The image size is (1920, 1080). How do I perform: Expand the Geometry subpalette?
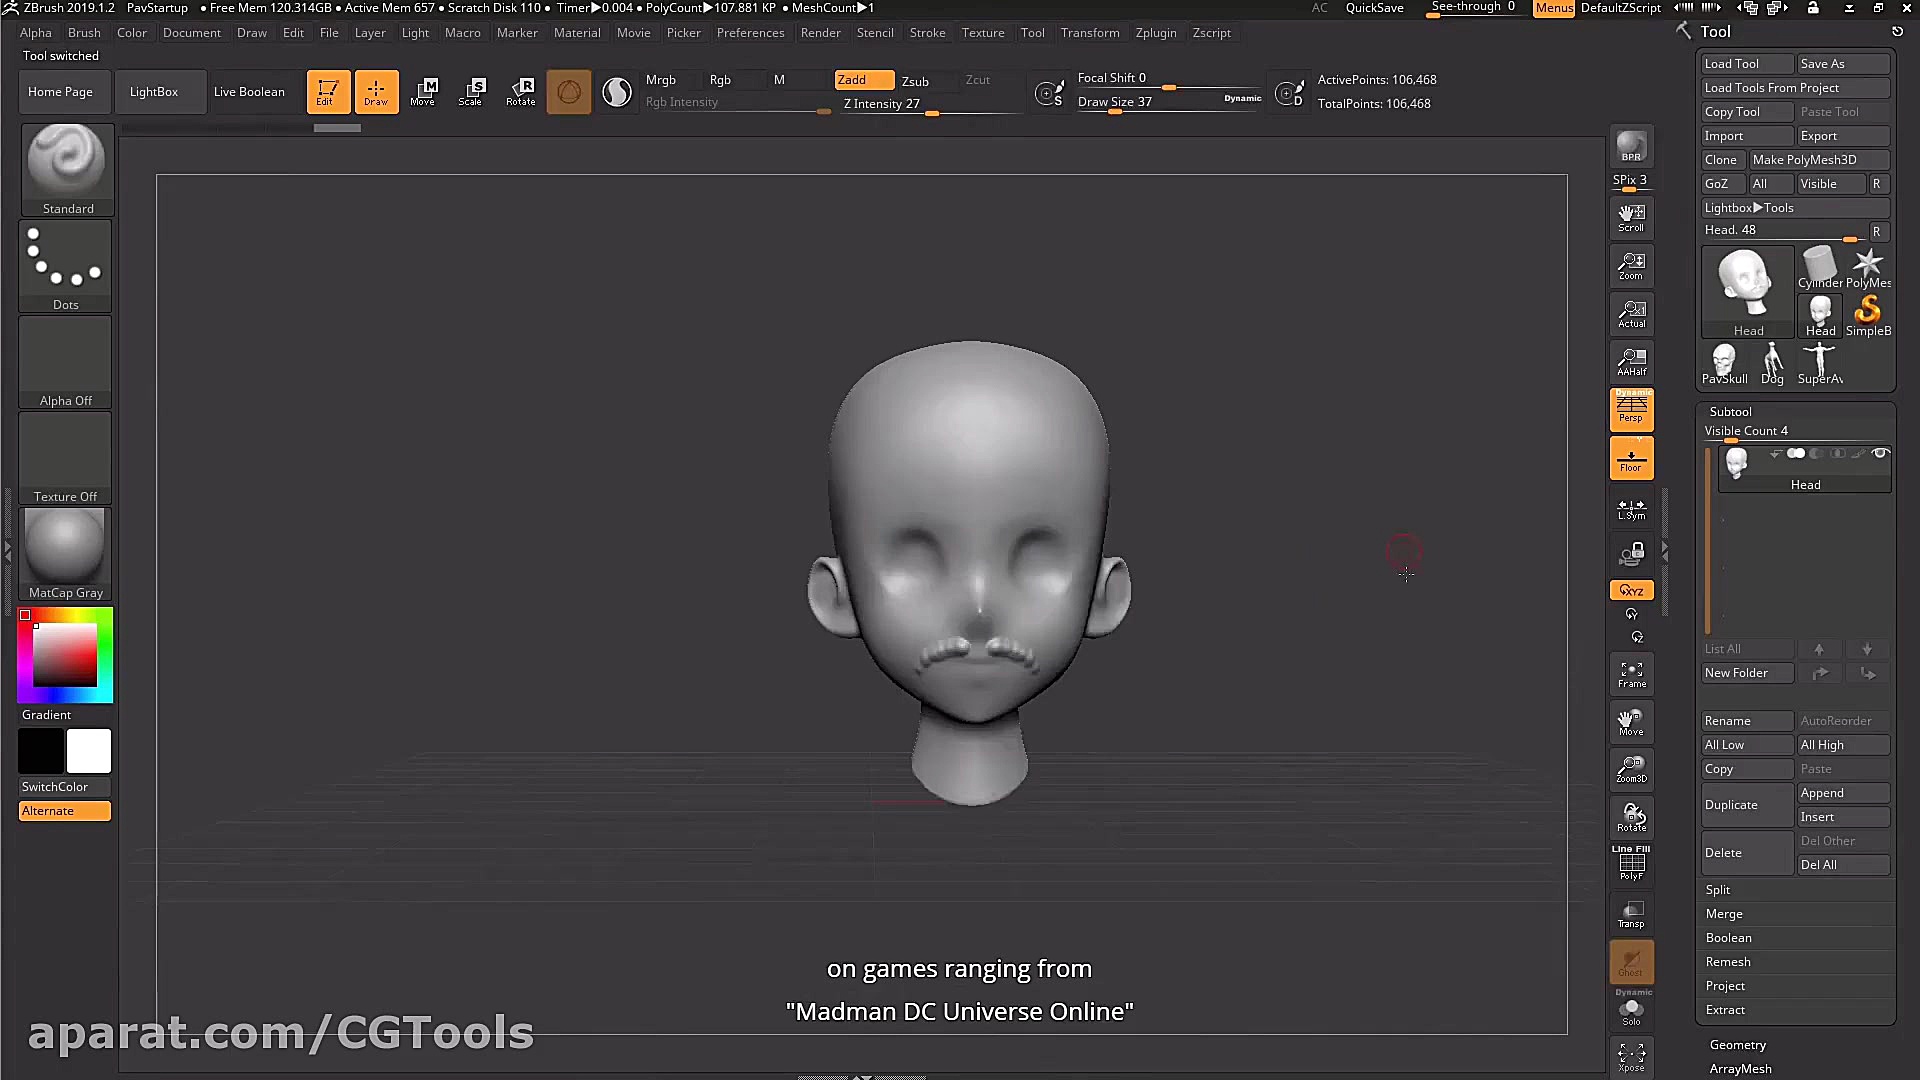pyautogui.click(x=1737, y=1044)
